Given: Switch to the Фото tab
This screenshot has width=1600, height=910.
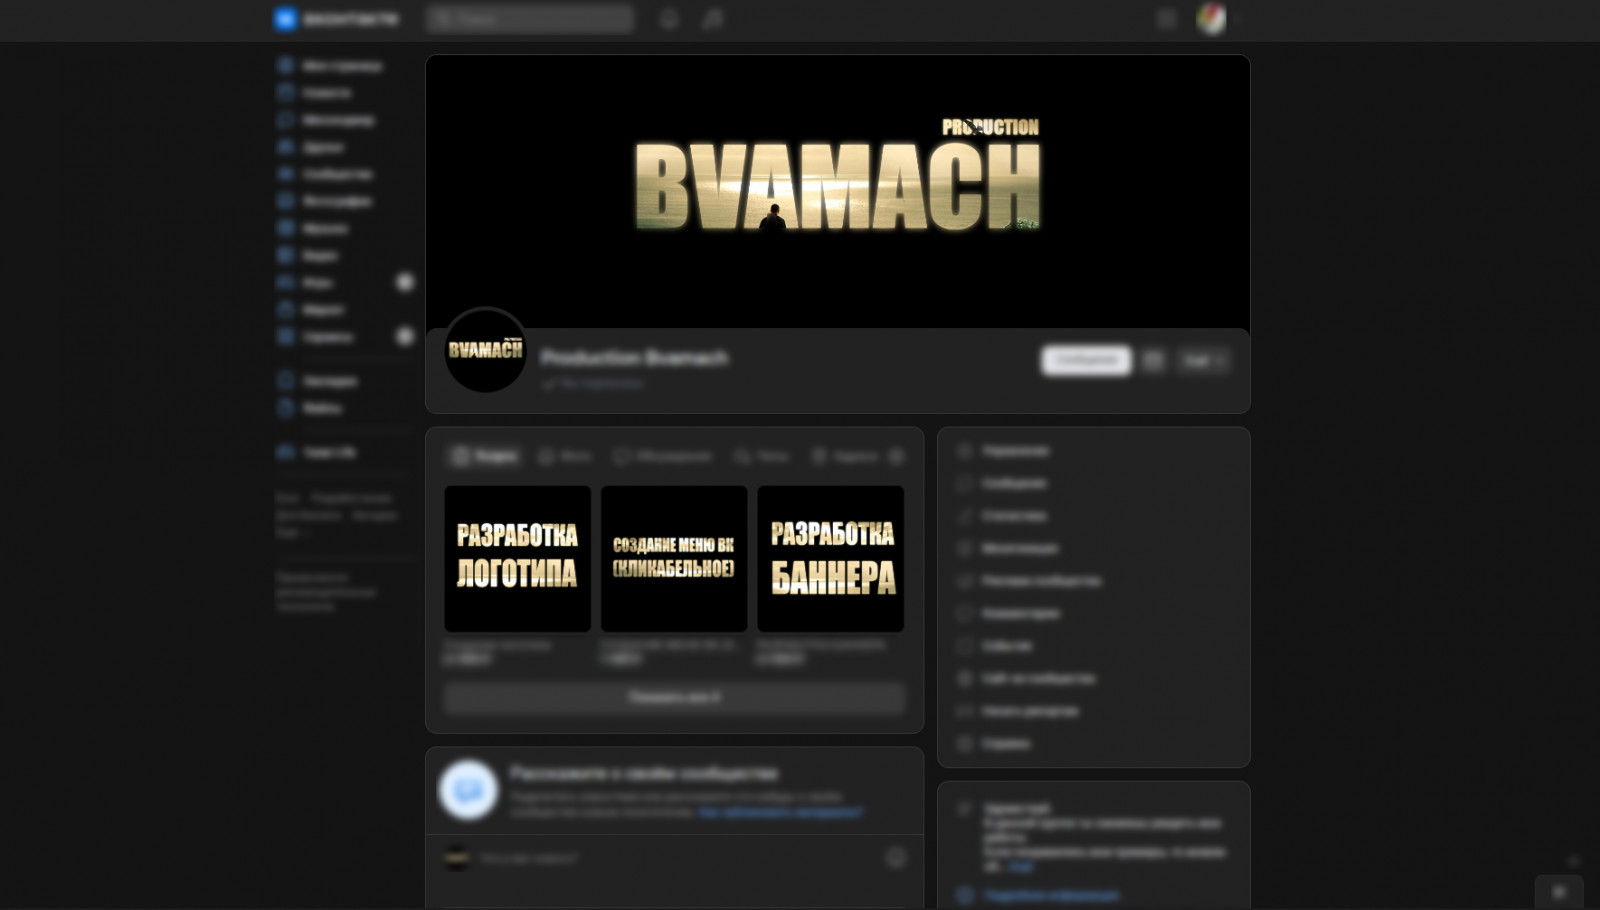Looking at the screenshot, I should tap(565, 456).
